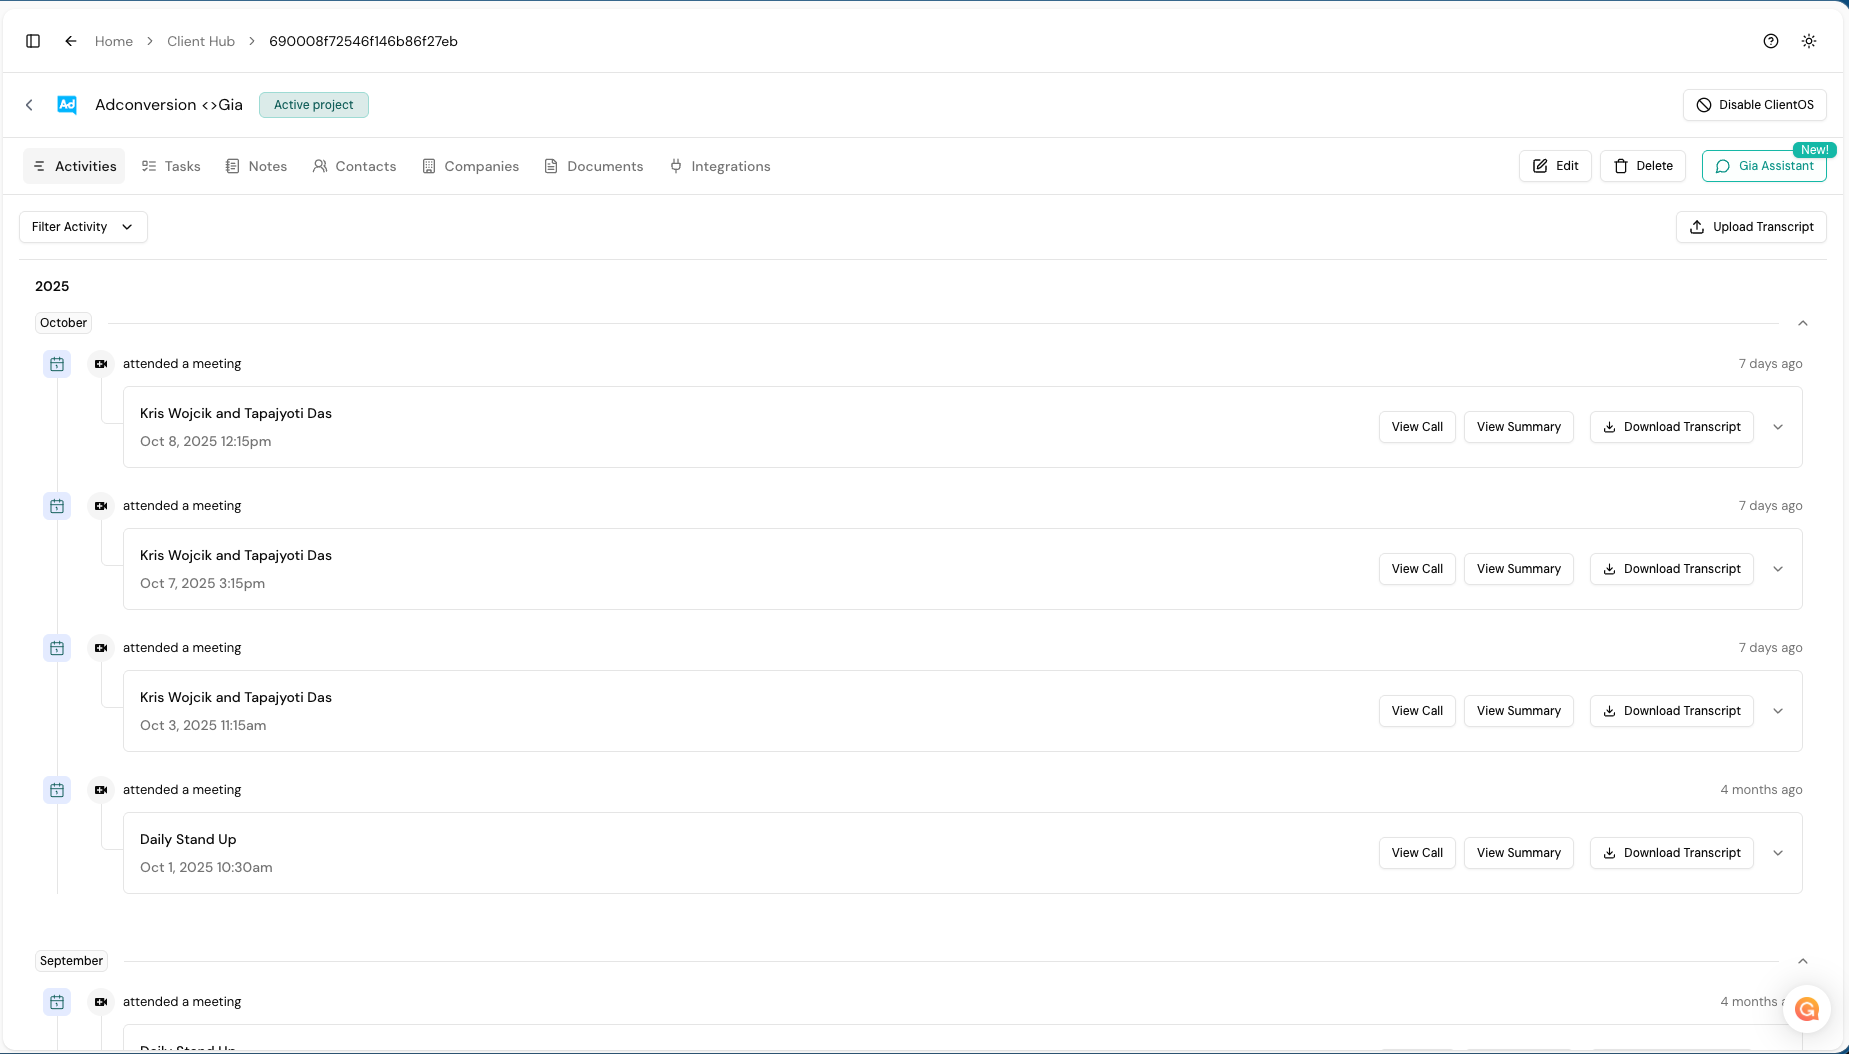1849x1054 pixels.
Task: Toggle the sidebar panel icon
Action: (x=33, y=41)
